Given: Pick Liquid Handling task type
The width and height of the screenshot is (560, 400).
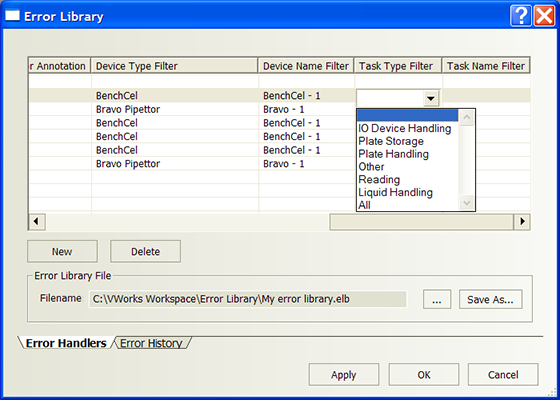Looking at the screenshot, I should pos(395,192).
